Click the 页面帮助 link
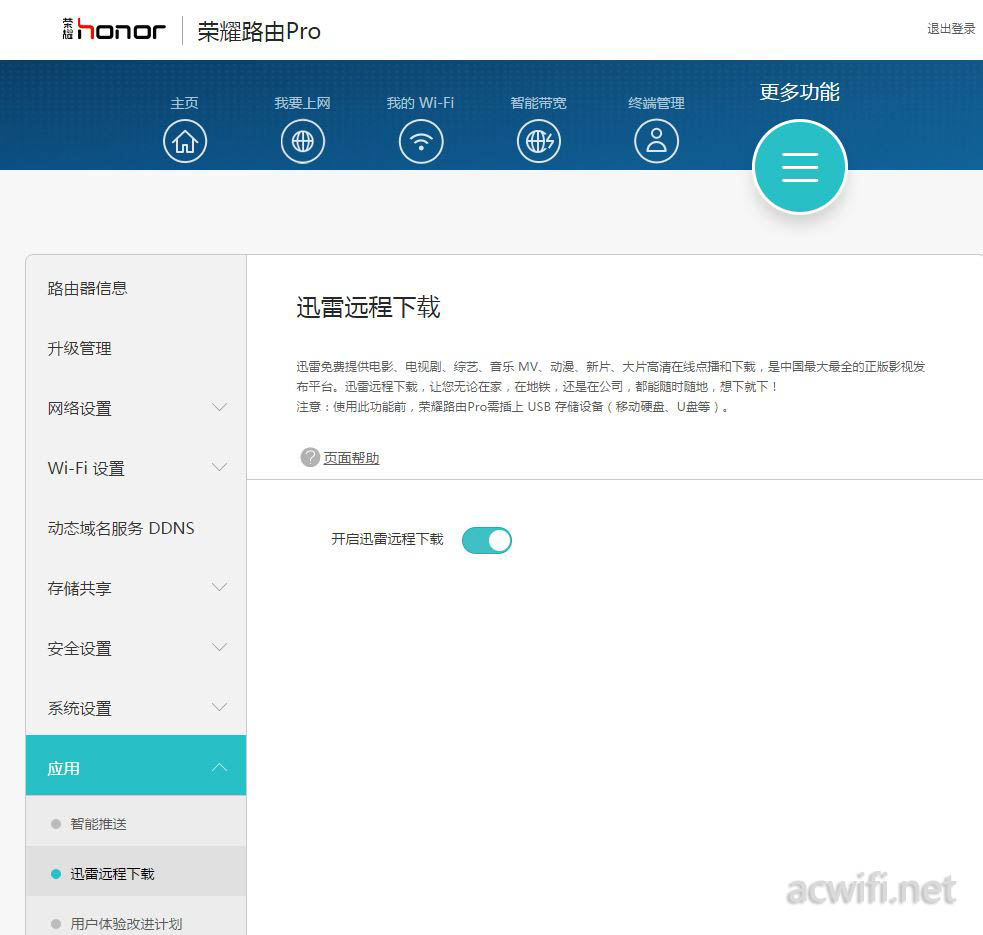983x935 pixels. click(x=351, y=458)
